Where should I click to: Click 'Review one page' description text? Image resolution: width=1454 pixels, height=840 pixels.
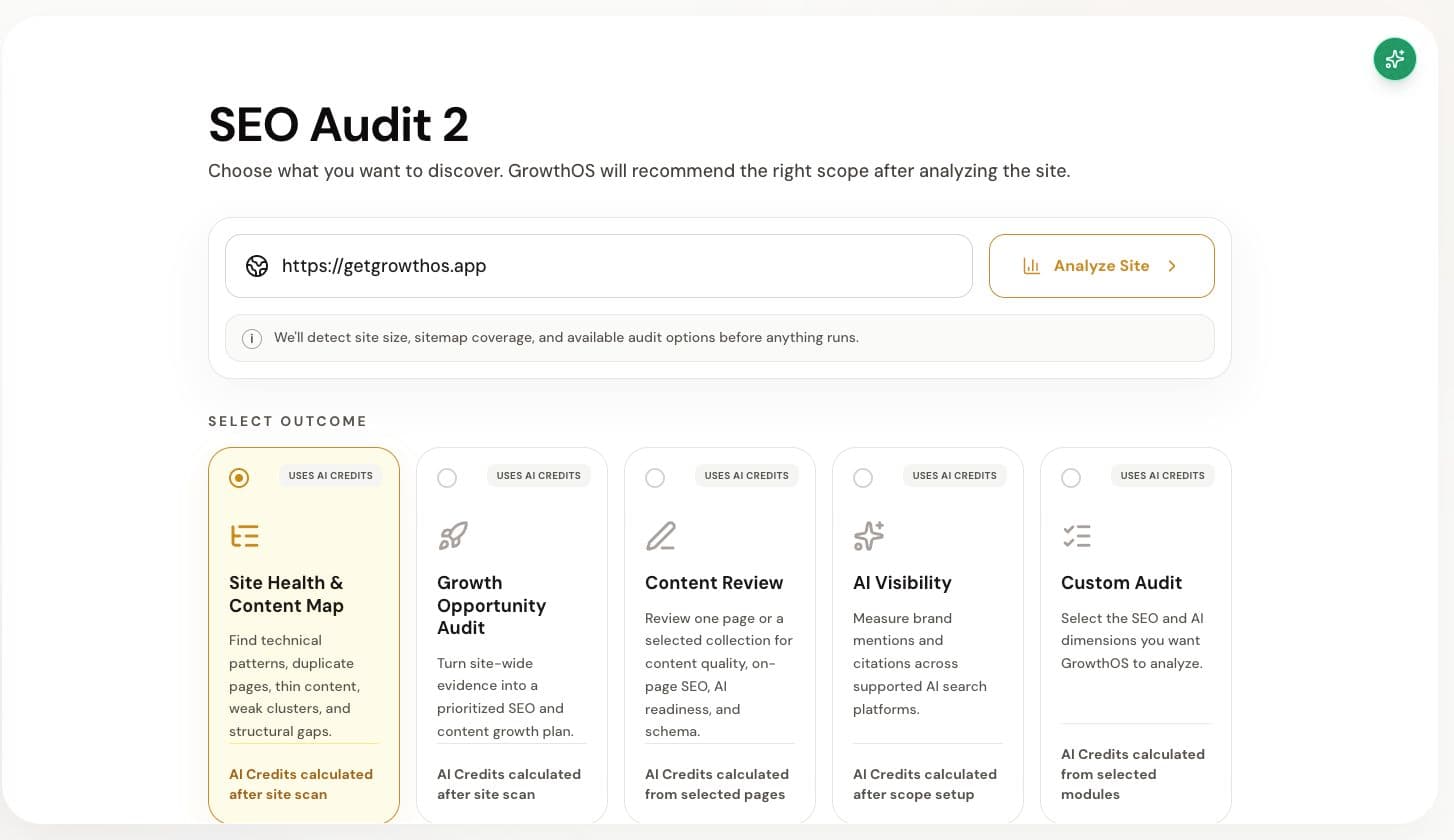[718, 675]
